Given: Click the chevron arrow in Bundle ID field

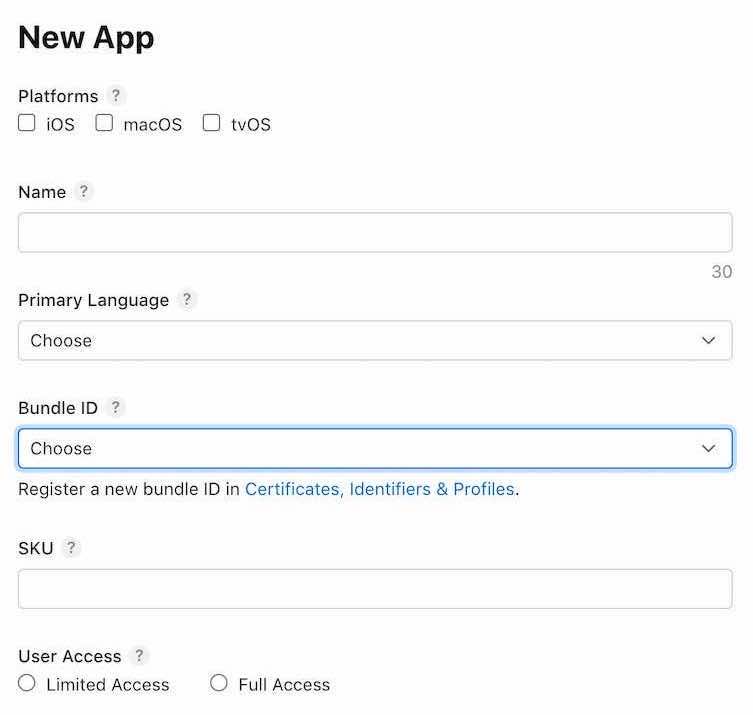Looking at the screenshot, I should coord(708,448).
